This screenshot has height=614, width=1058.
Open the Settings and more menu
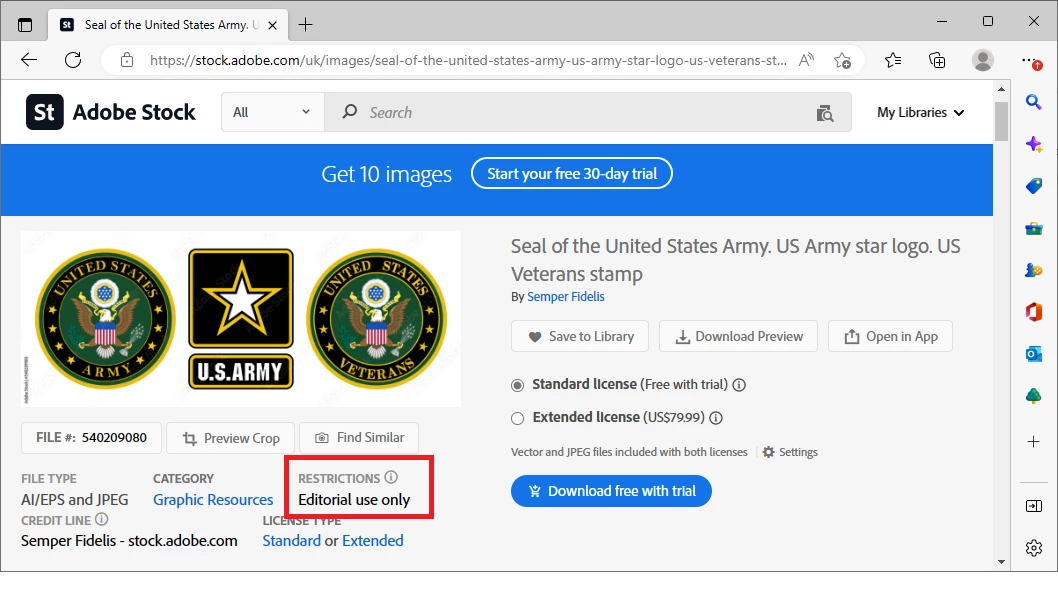click(x=1032, y=60)
